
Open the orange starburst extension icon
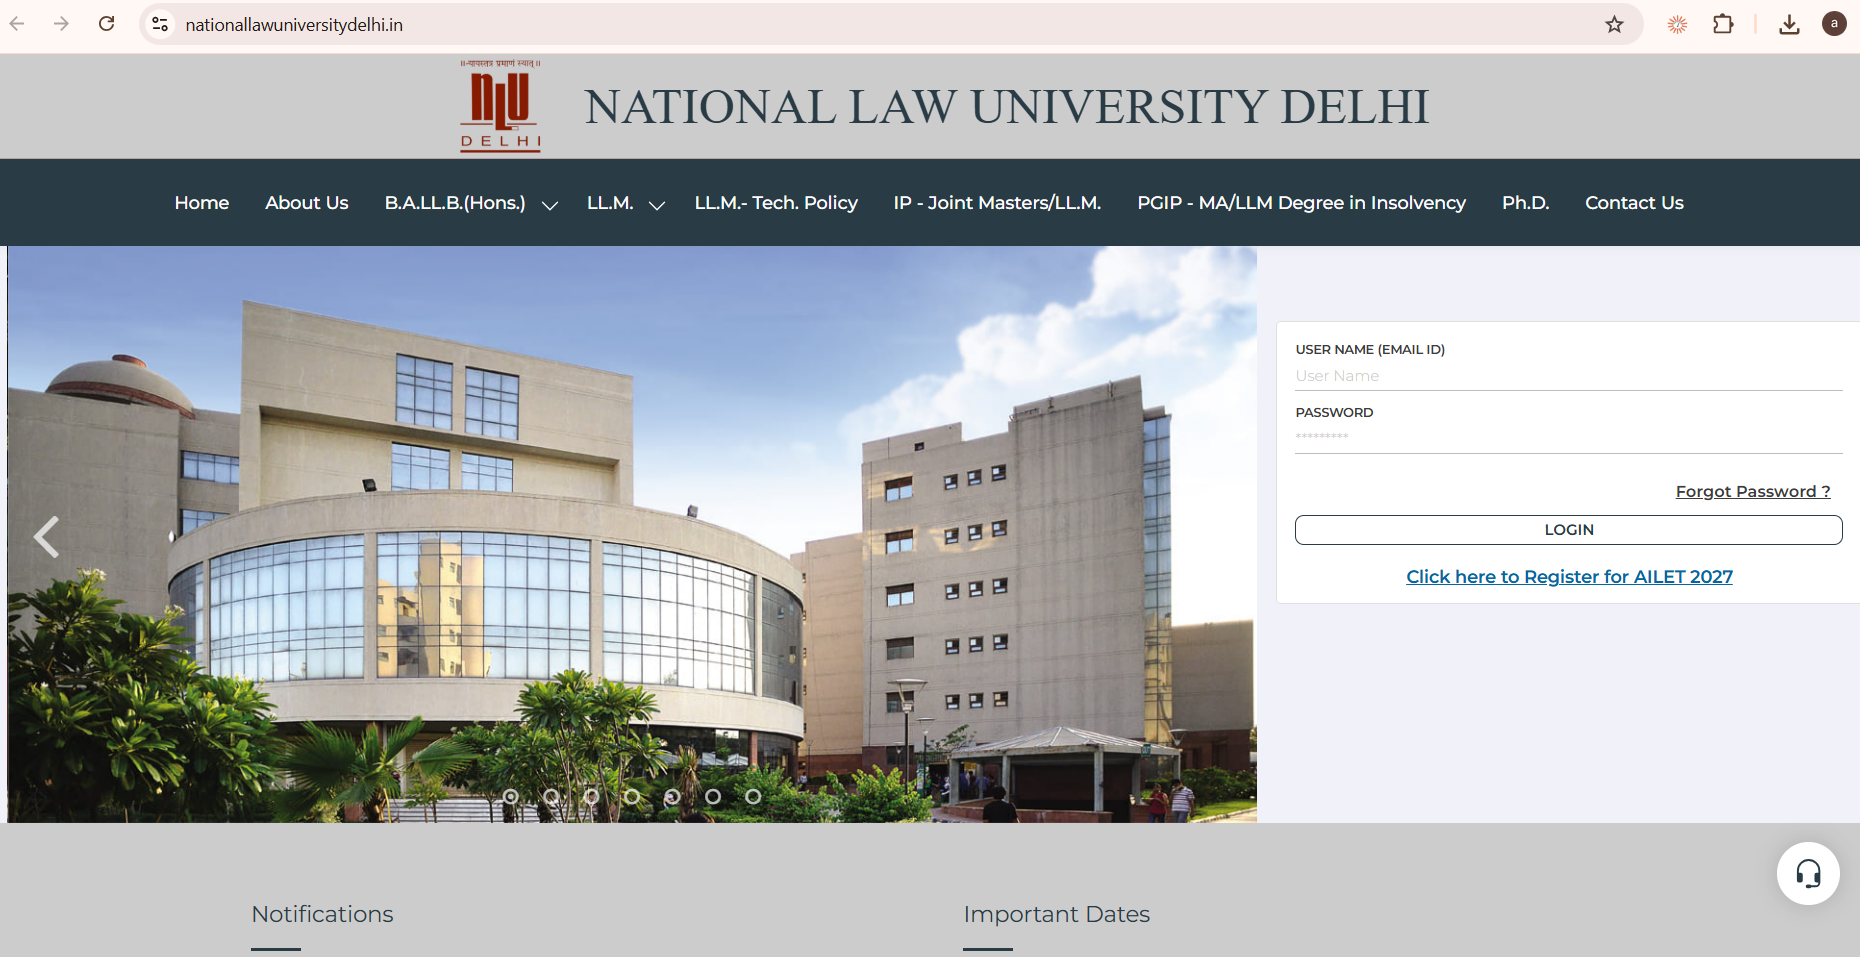(x=1677, y=24)
